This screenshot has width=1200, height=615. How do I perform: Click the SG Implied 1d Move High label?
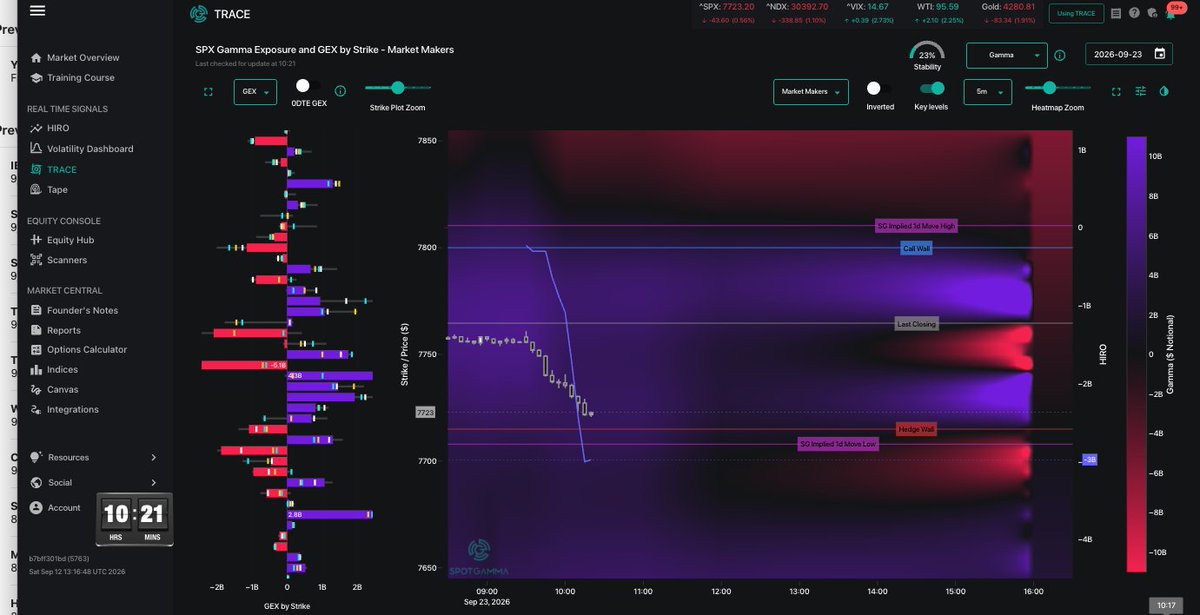coord(916,226)
